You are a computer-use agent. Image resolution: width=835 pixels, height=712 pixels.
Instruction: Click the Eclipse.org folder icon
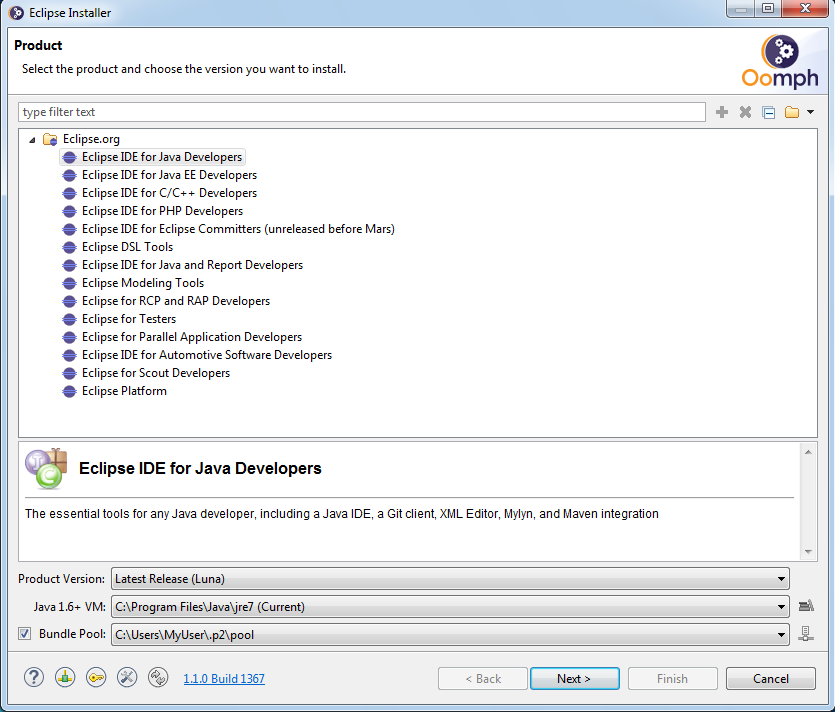[x=50, y=139]
